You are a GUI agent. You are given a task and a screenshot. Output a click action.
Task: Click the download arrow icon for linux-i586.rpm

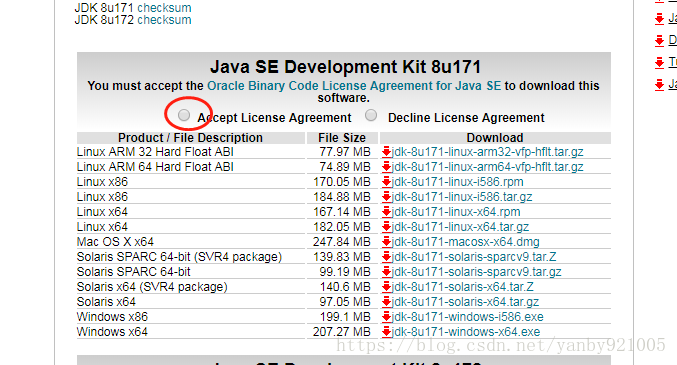tap(386, 182)
